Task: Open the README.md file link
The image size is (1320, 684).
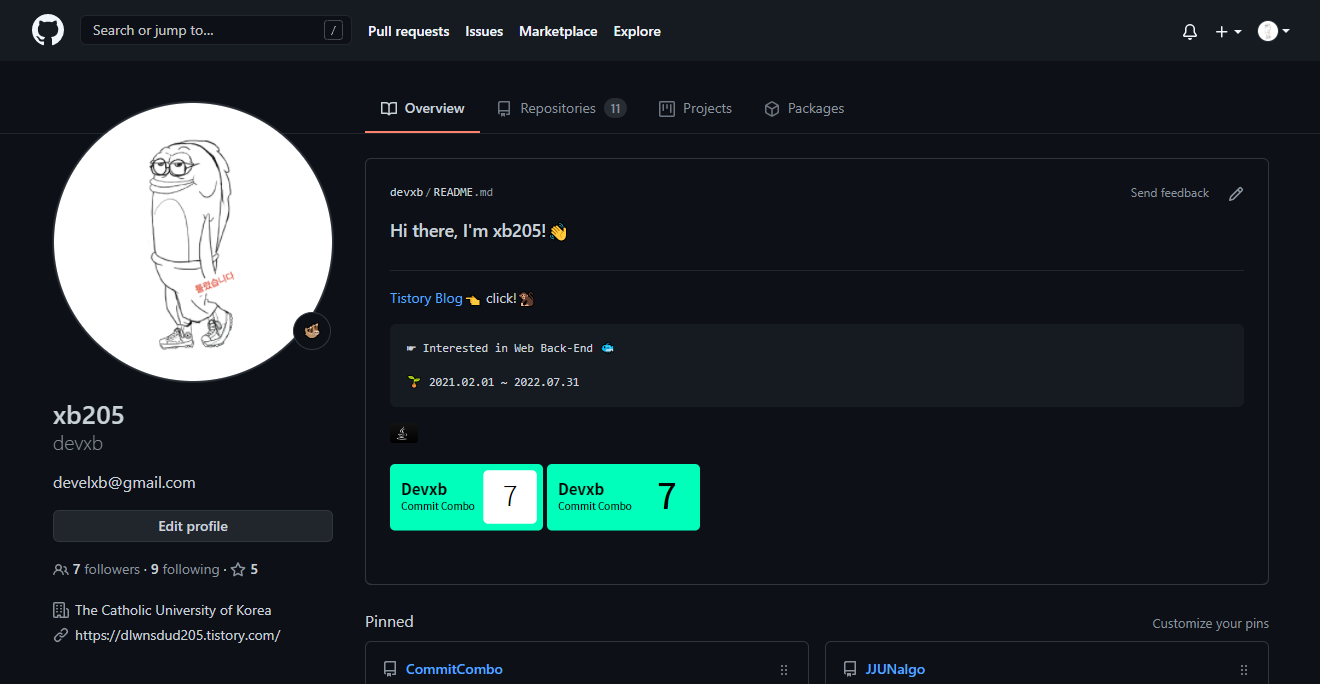Action: 463,192
